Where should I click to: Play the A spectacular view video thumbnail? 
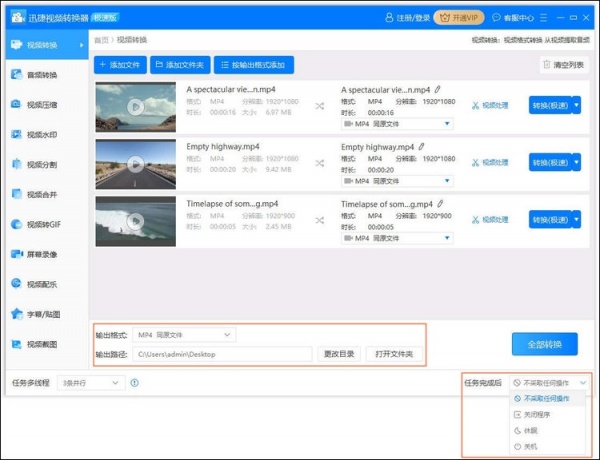[135, 107]
